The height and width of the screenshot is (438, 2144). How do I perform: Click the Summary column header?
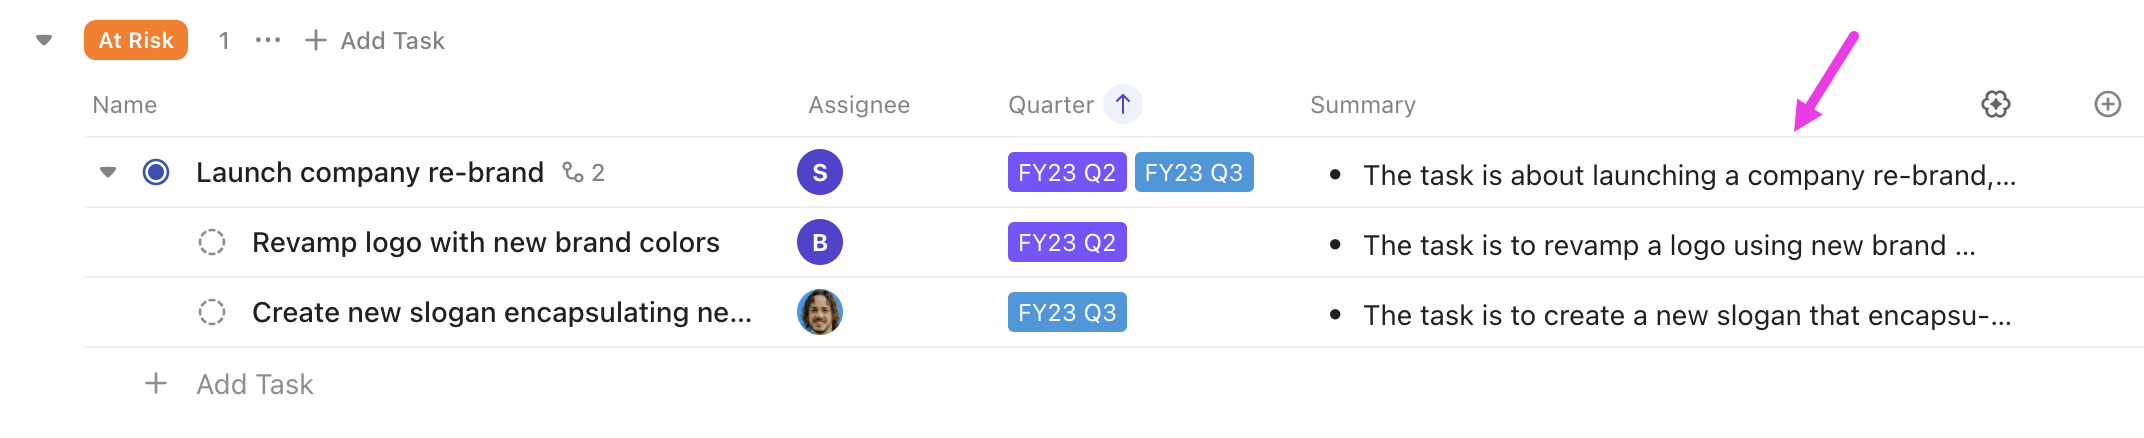(x=1362, y=105)
